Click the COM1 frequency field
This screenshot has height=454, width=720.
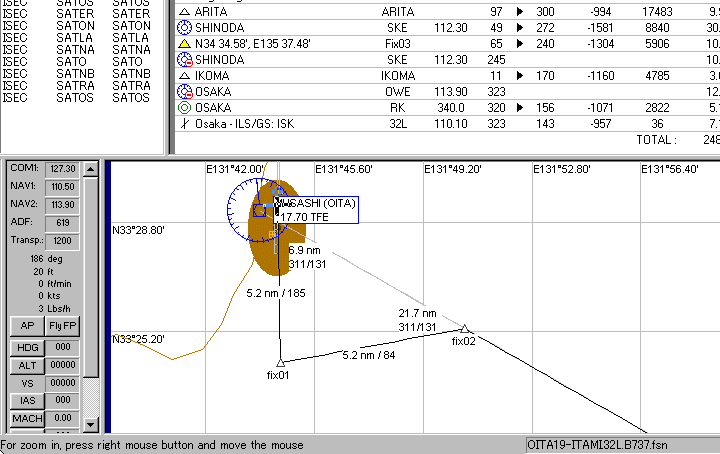(x=62, y=169)
